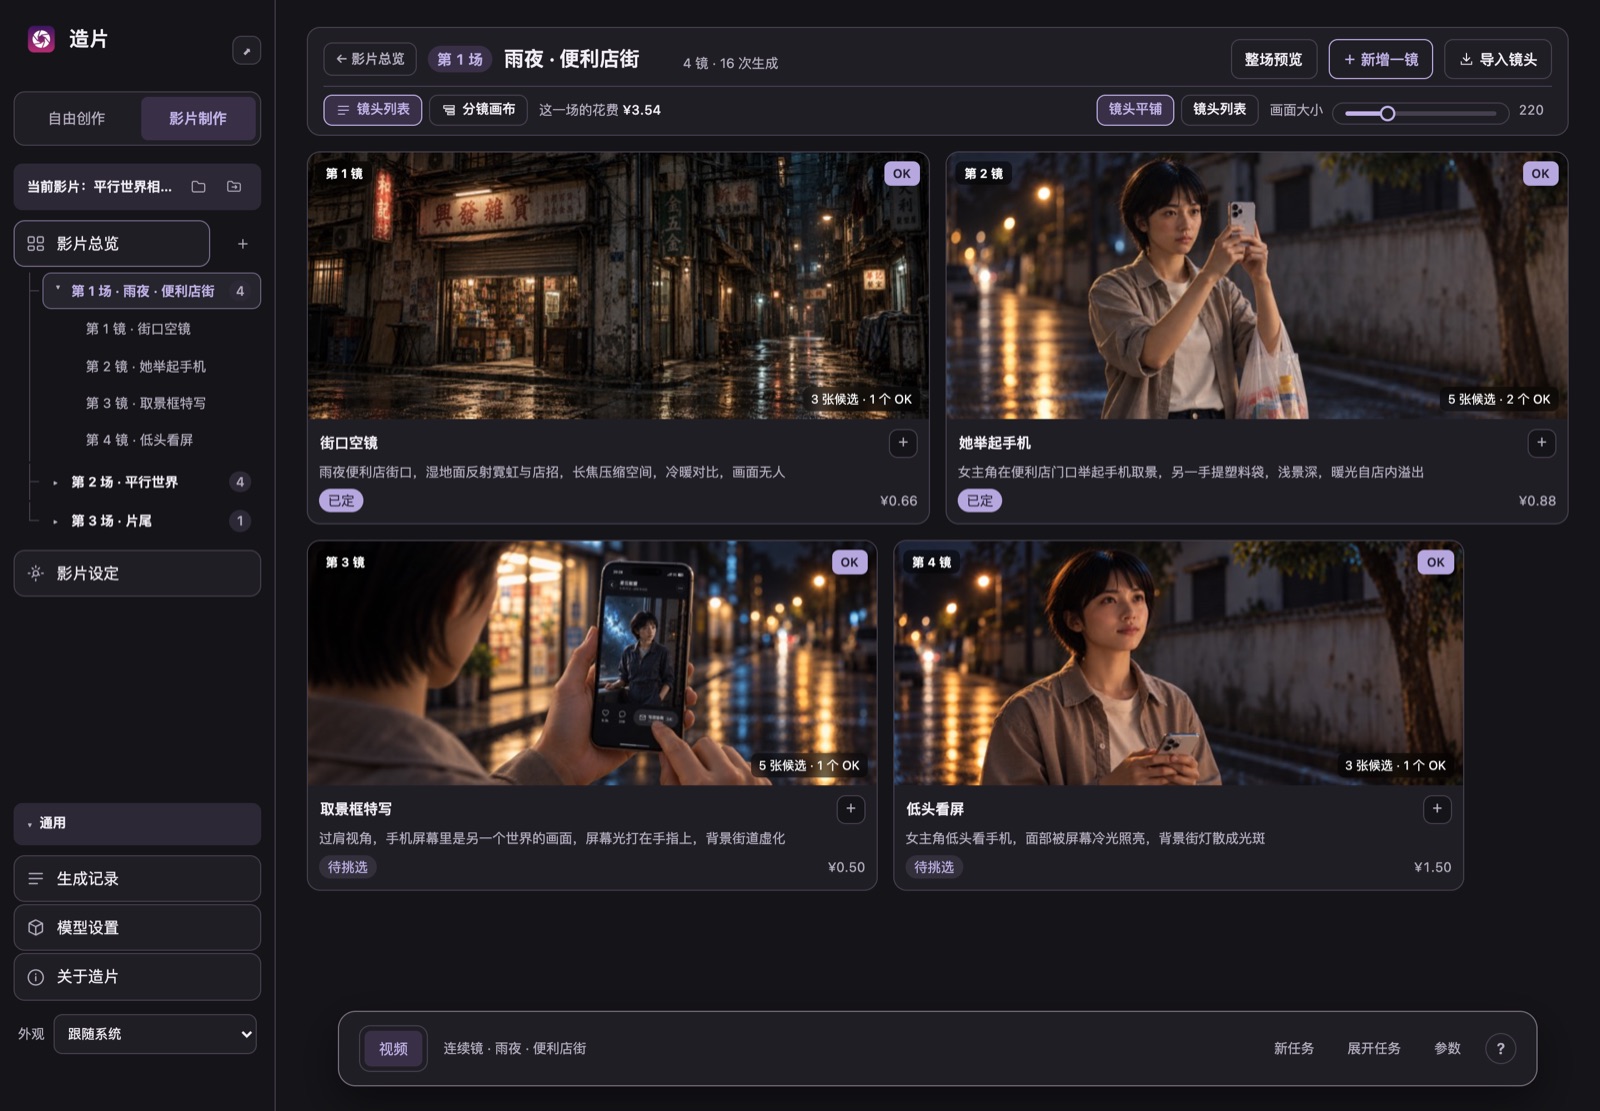This screenshot has width=1600, height=1111.
Task: Click 参数 in bottom bar
Action: click(x=1447, y=1048)
